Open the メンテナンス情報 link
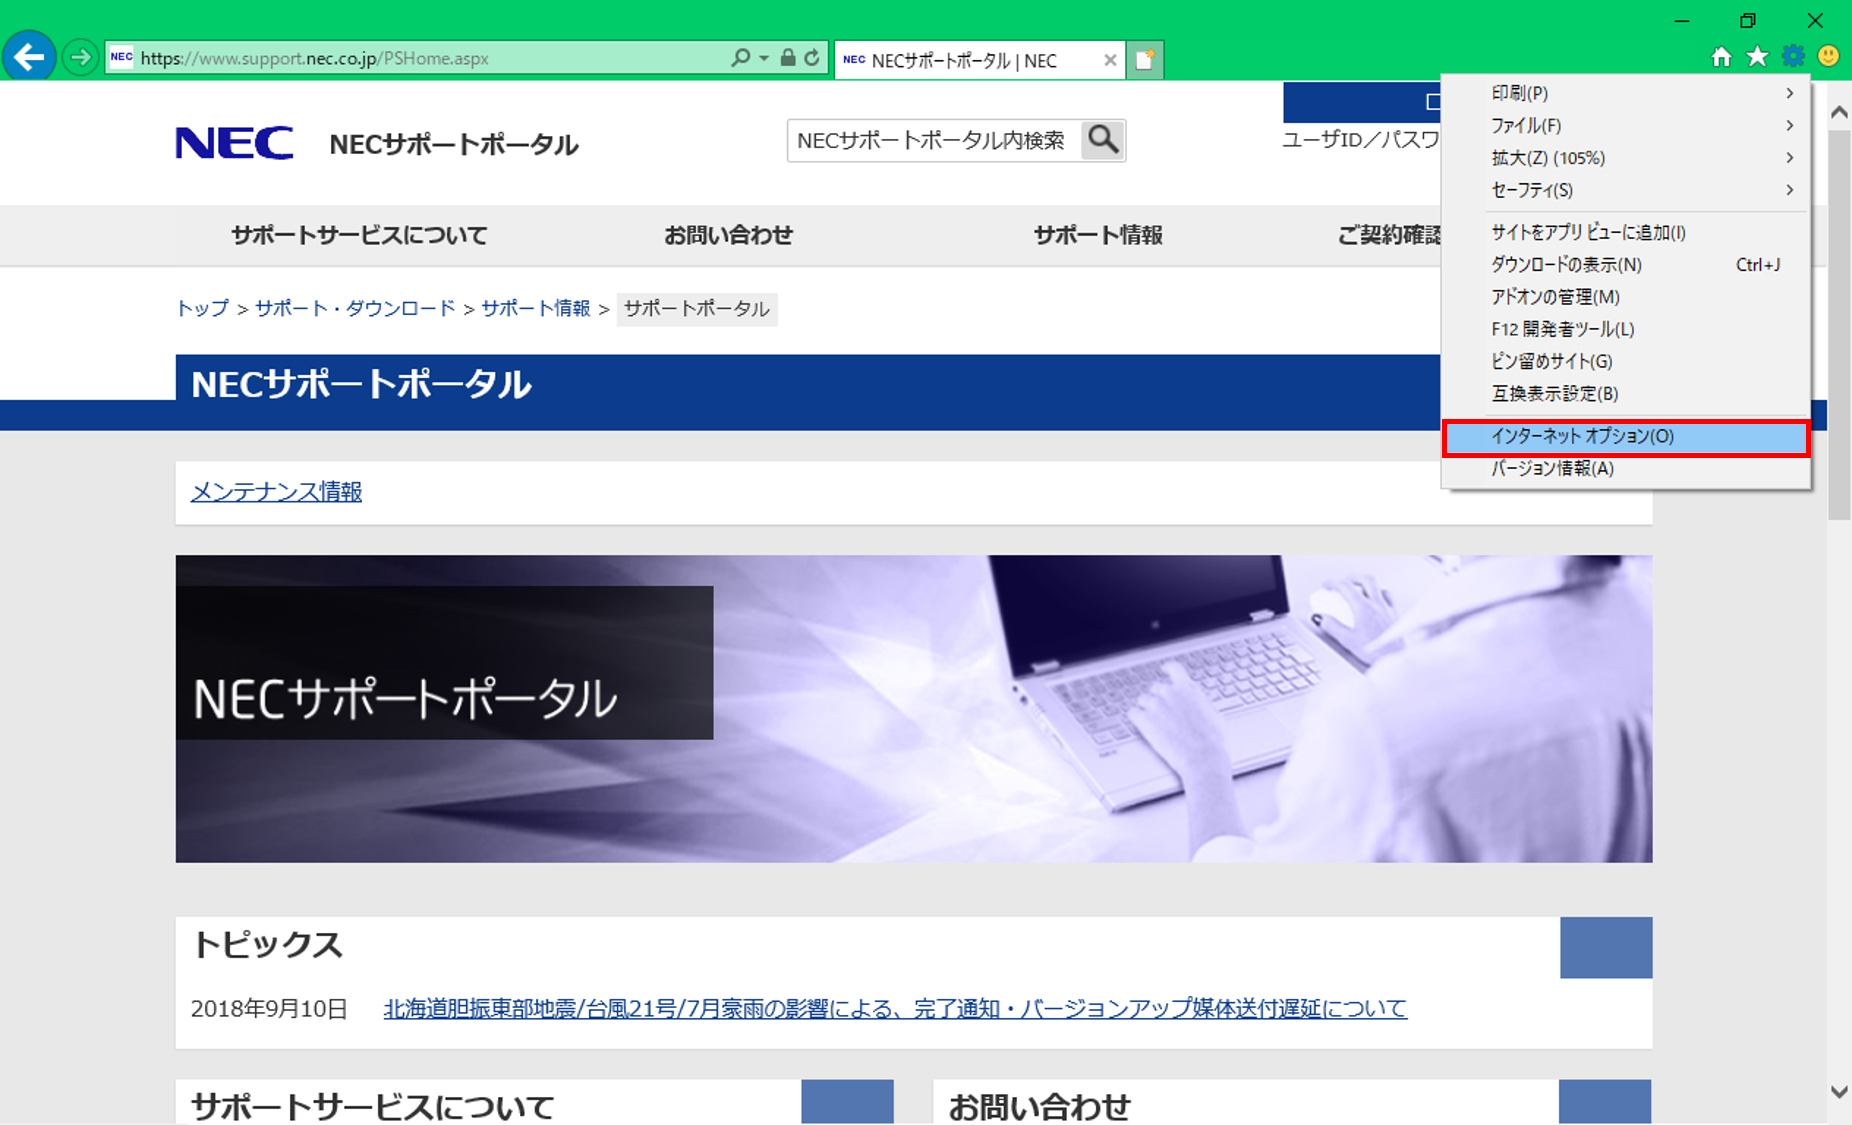This screenshot has height=1125, width=1852. tap(276, 492)
